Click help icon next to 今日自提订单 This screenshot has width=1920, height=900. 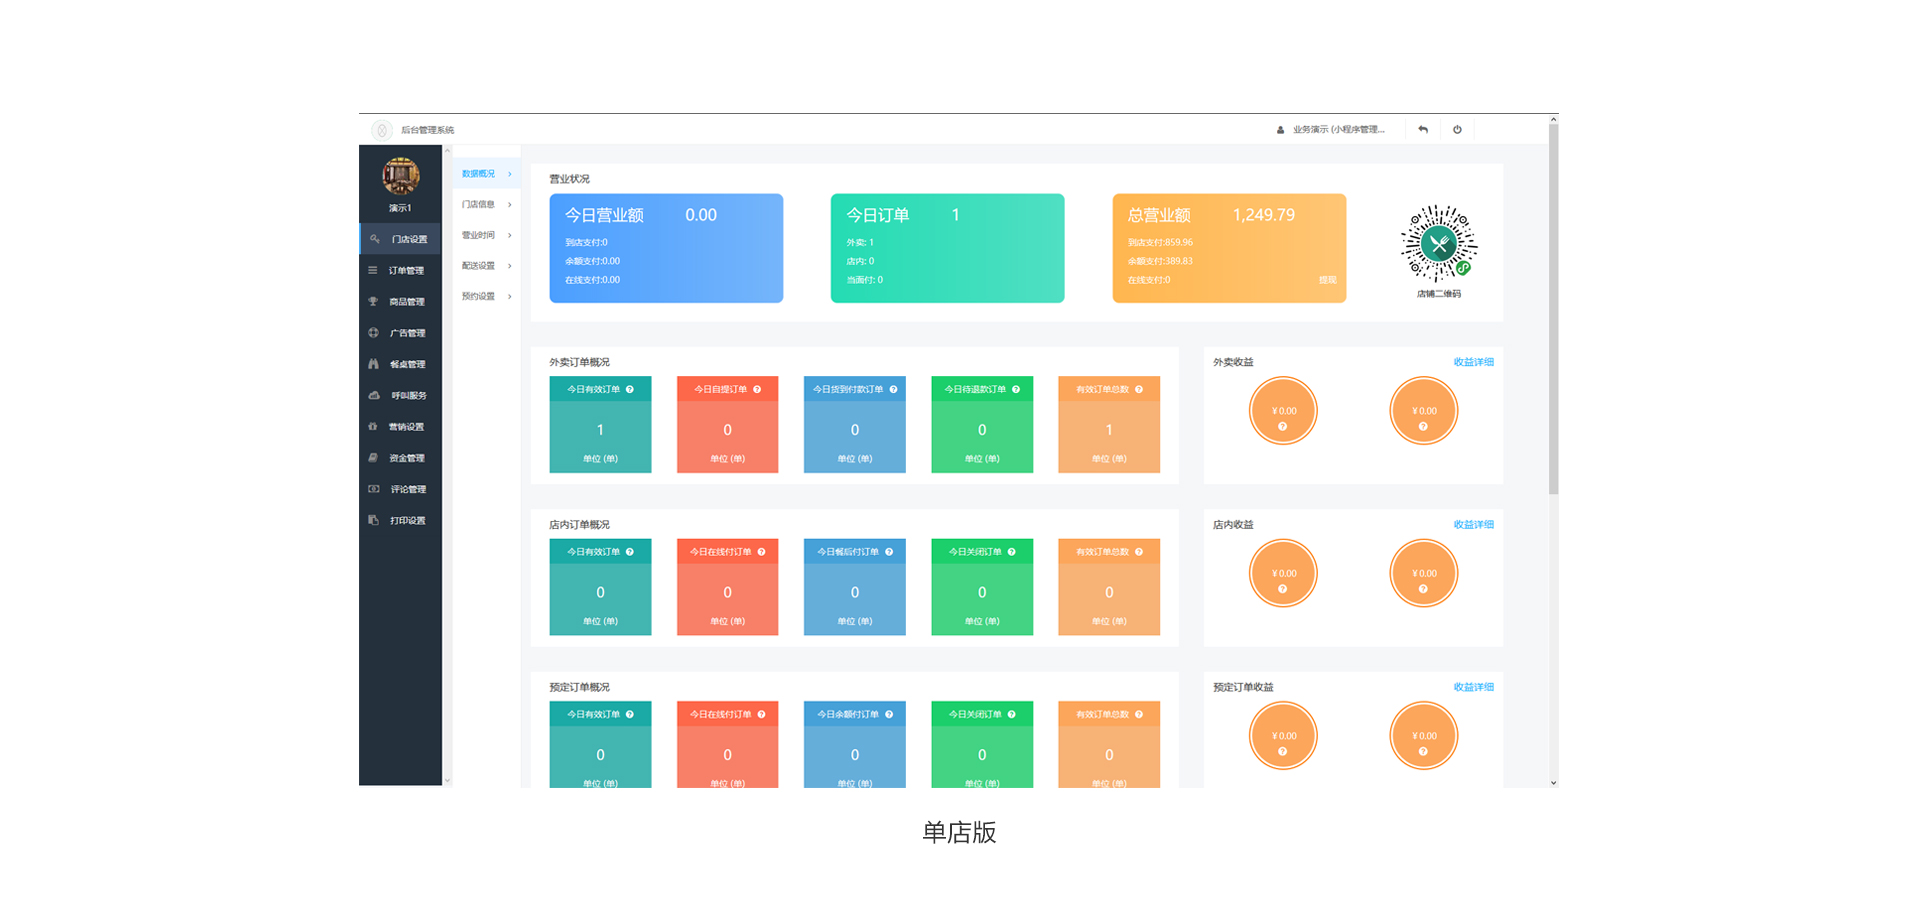click(x=757, y=389)
